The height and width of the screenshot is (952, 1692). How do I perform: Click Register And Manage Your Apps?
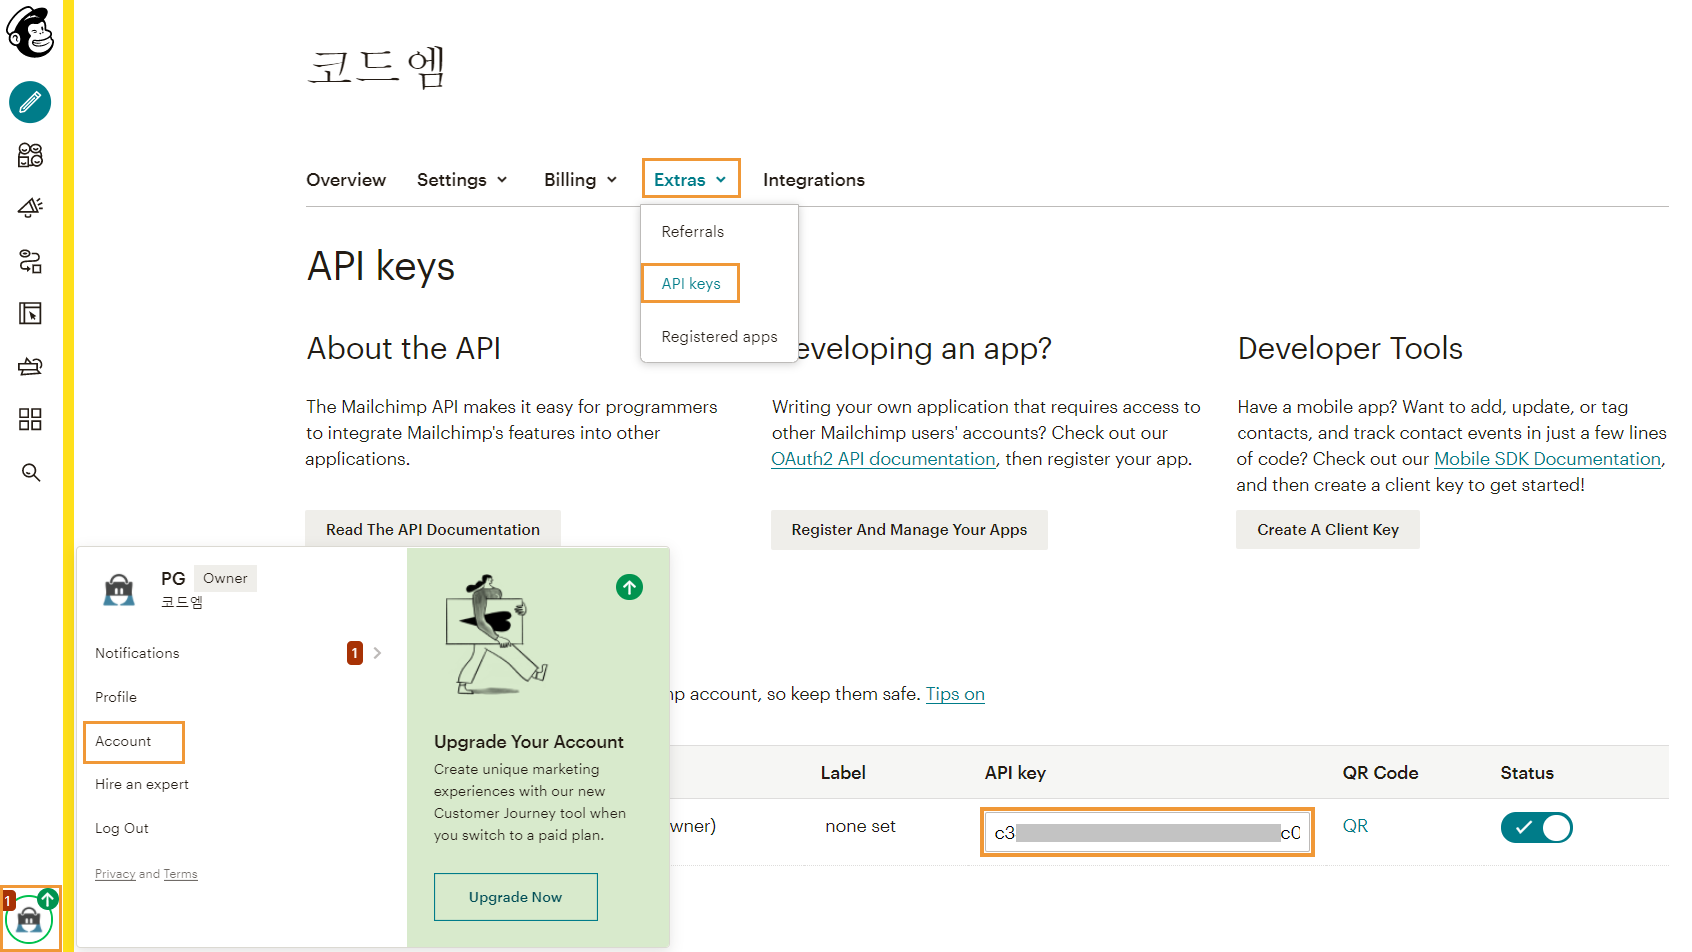[909, 530]
